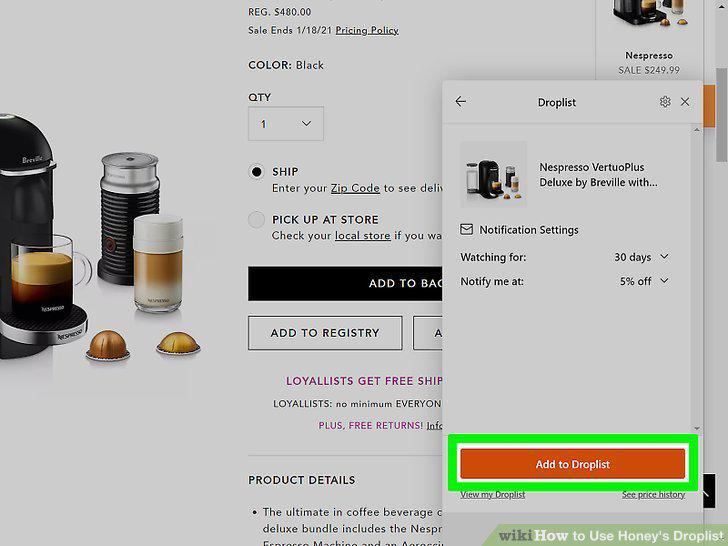Screen dimensions: 728x546
Task: Open Droplist settings gear
Action: 665,102
